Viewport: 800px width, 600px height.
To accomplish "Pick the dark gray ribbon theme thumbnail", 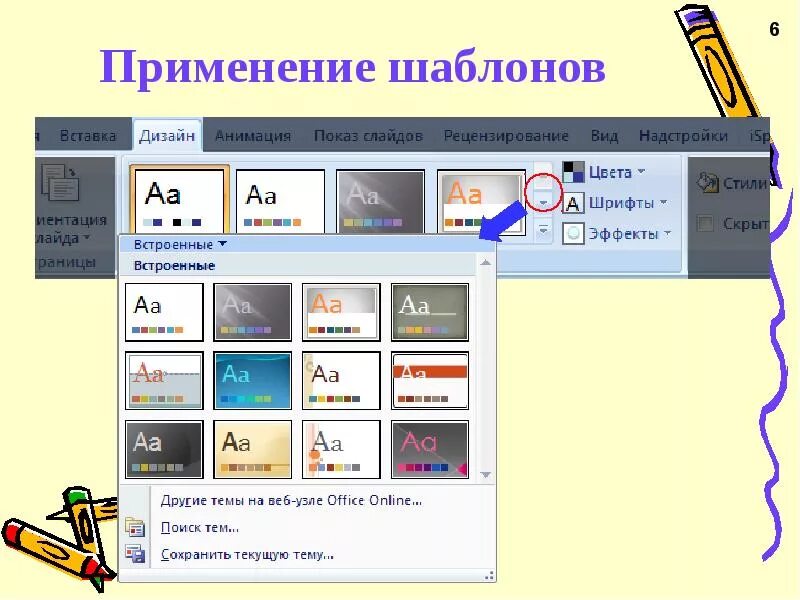I will 380,202.
